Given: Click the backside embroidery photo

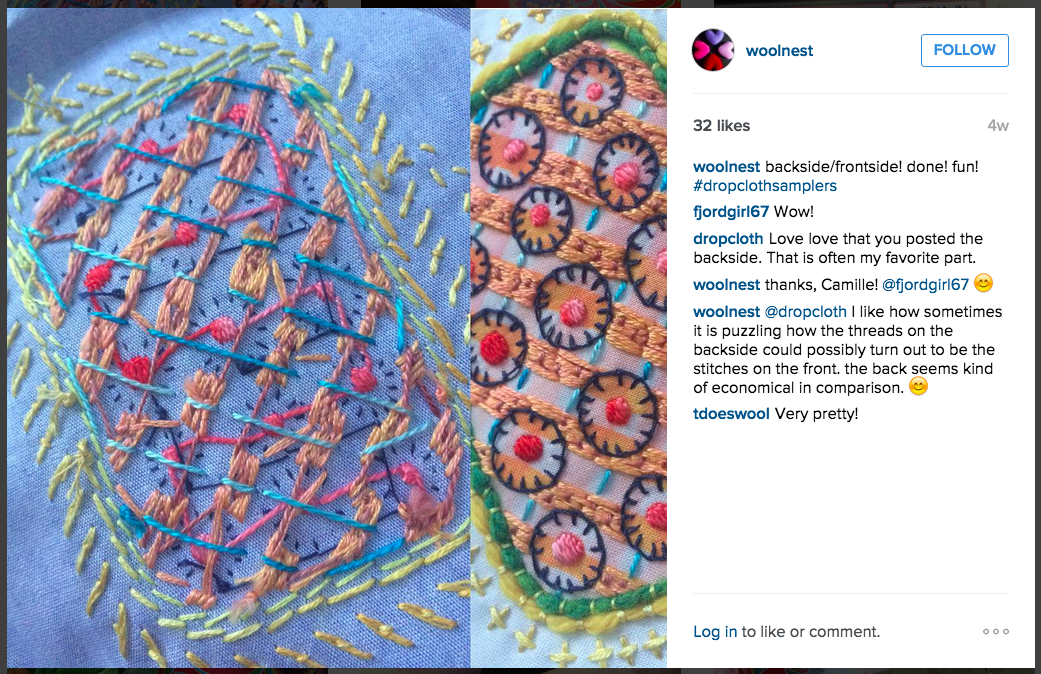Looking at the screenshot, I should pos(238,338).
